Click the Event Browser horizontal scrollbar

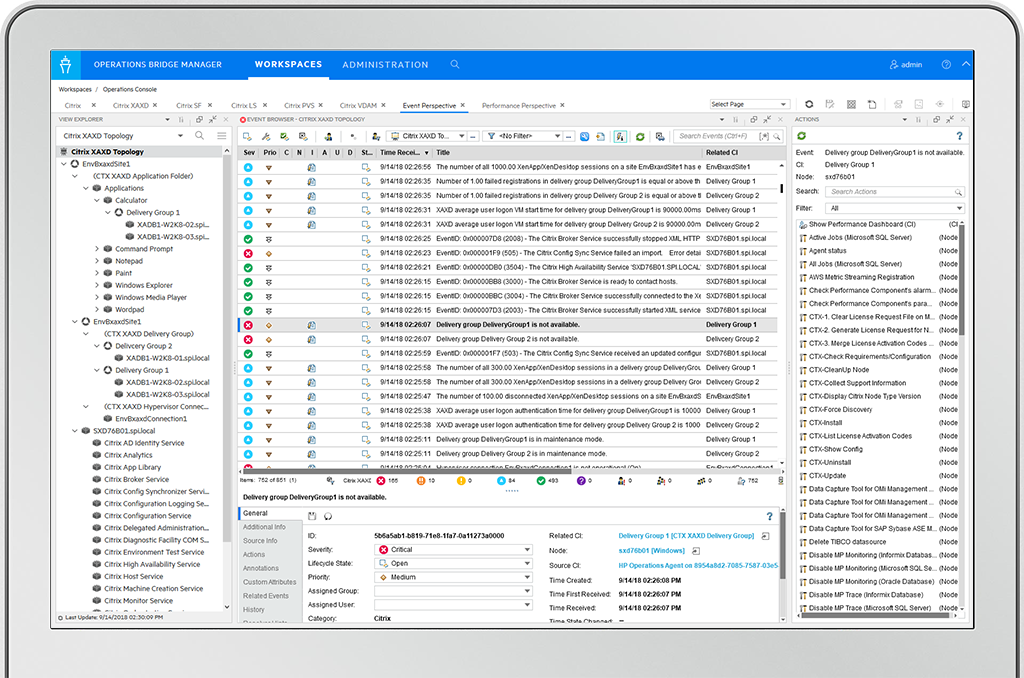coord(408,470)
